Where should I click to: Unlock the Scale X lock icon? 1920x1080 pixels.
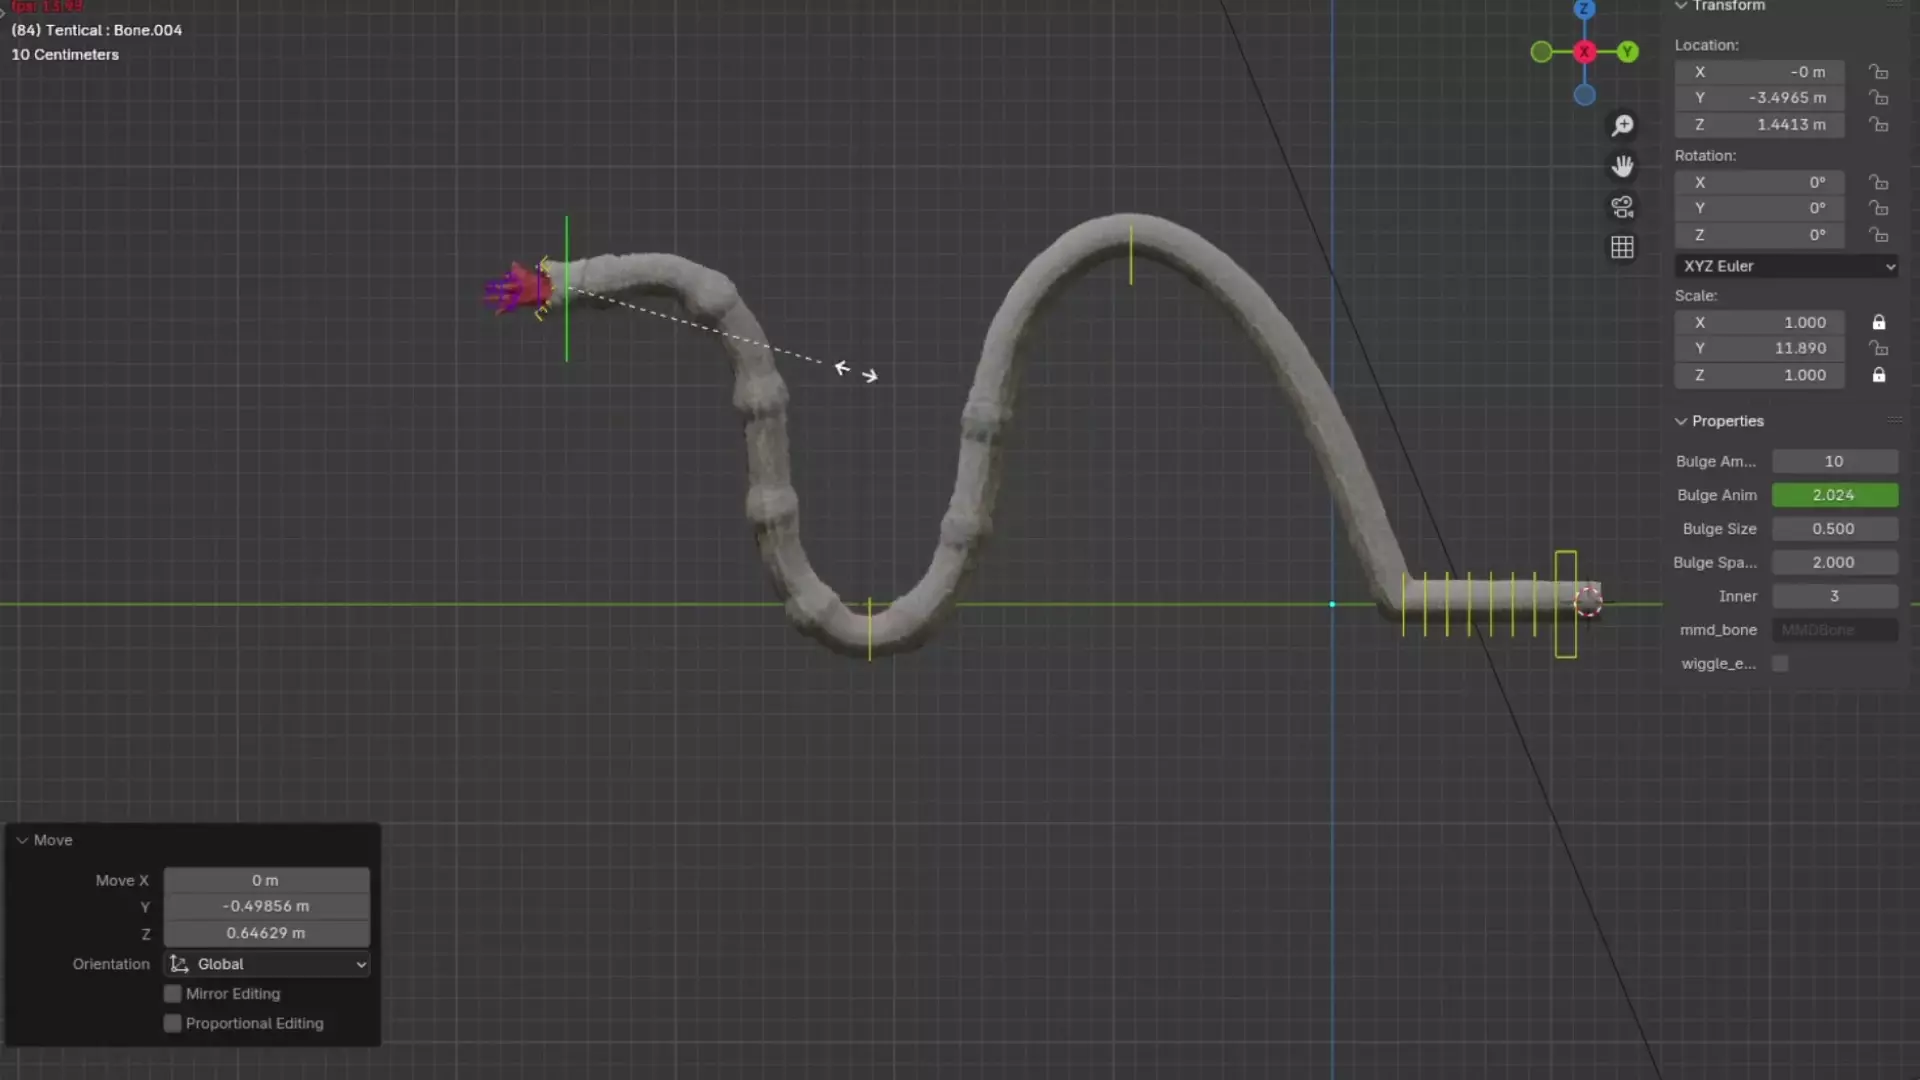(x=1879, y=322)
